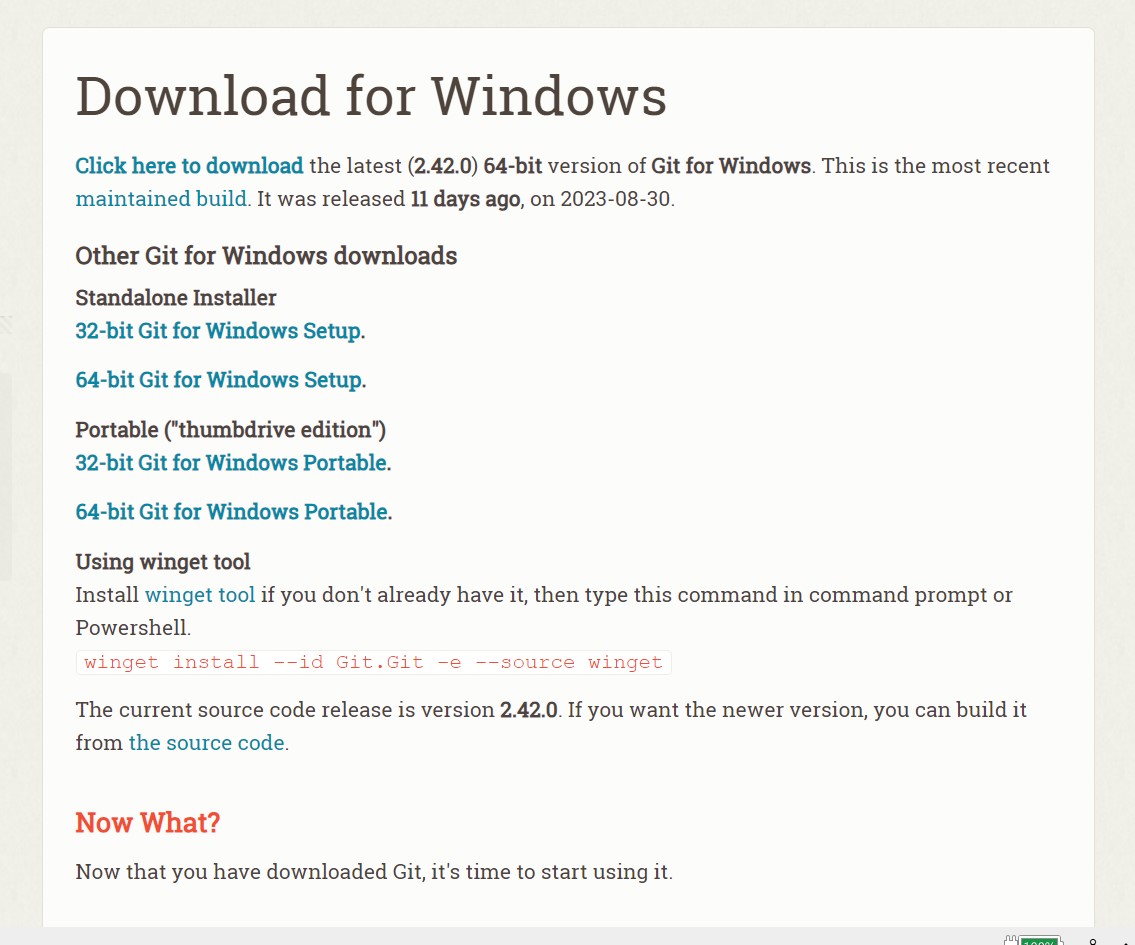The height and width of the screenshot is (945, 1135).
Task: Download 32-bit Git for Windows Setup
Action: (x=219, y=331)
